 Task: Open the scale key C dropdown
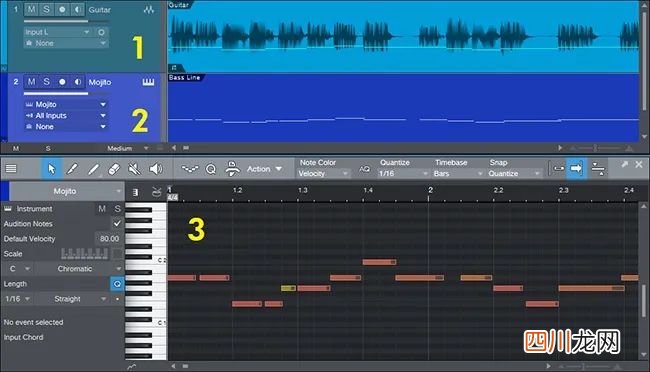click(18, 269)
